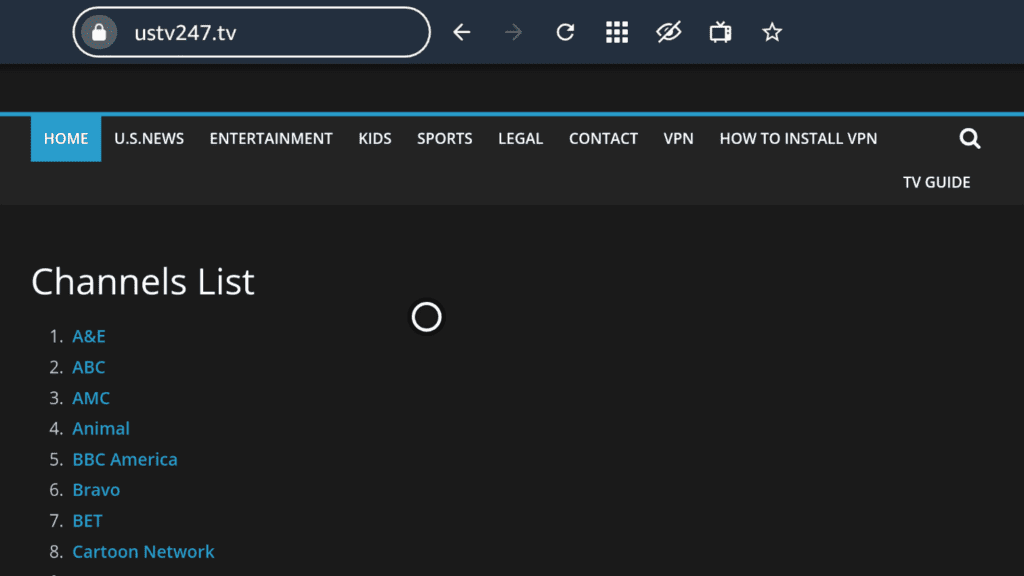Open the Bravo channel link

(x=96, y=490)
